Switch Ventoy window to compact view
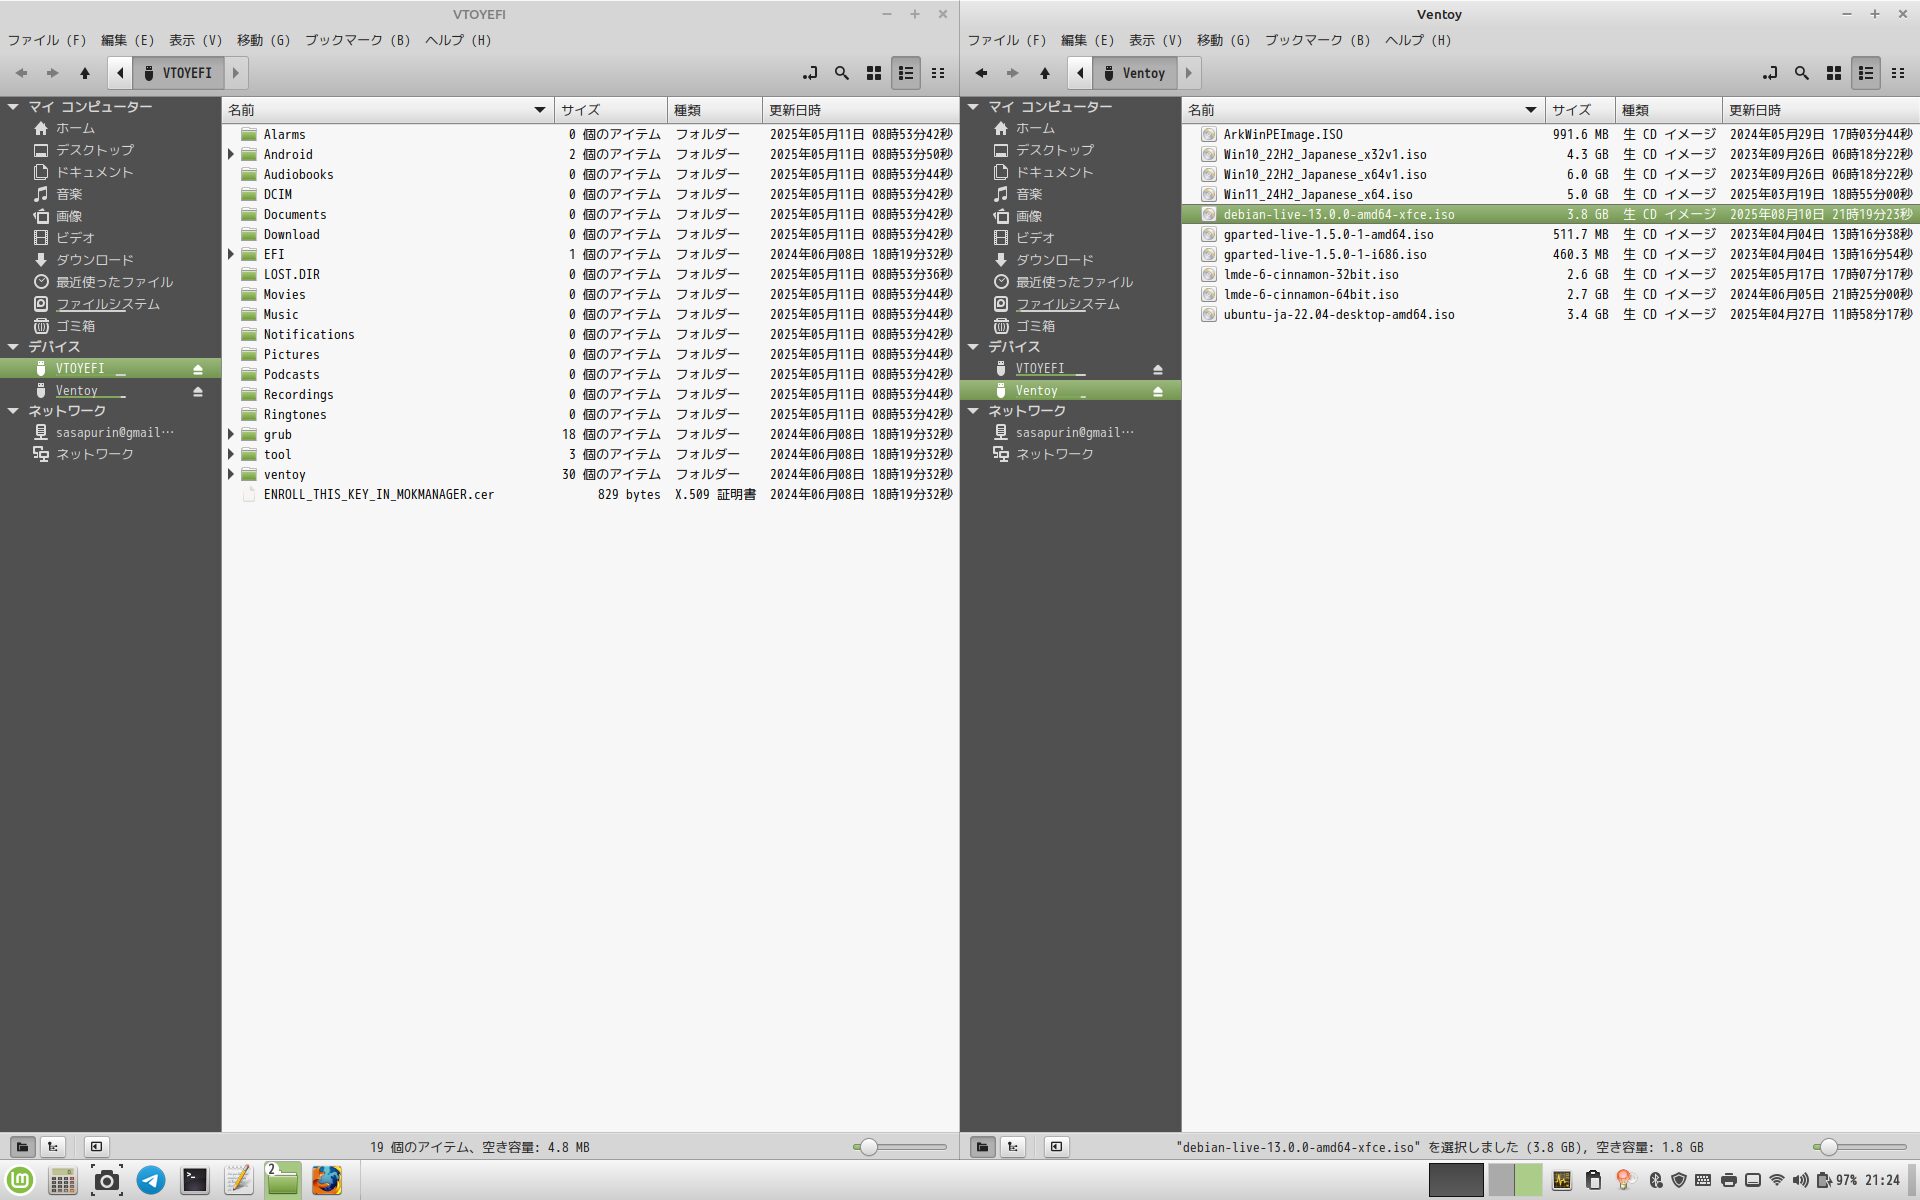Viewport: 1920px width, 1200px height. click(1898, 73)
